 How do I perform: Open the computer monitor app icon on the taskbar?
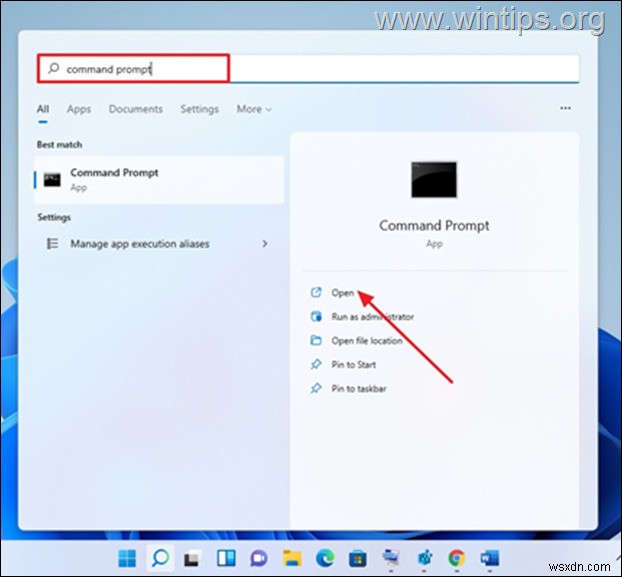391,558
